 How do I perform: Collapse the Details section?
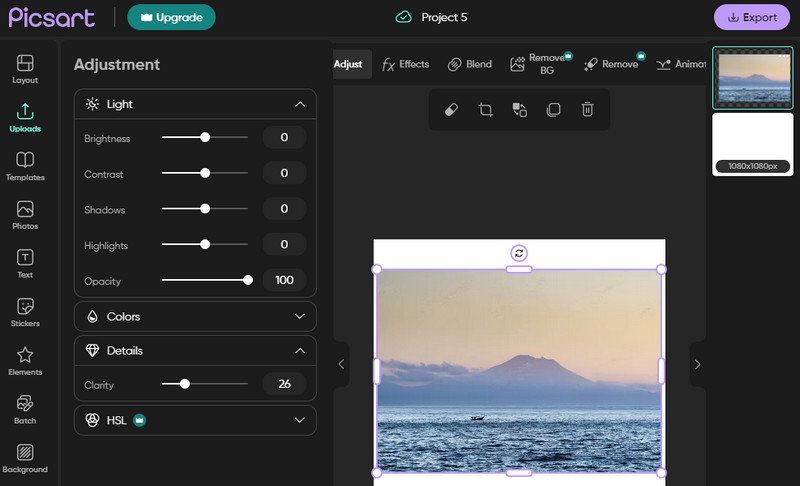click(x=299, y=351)
